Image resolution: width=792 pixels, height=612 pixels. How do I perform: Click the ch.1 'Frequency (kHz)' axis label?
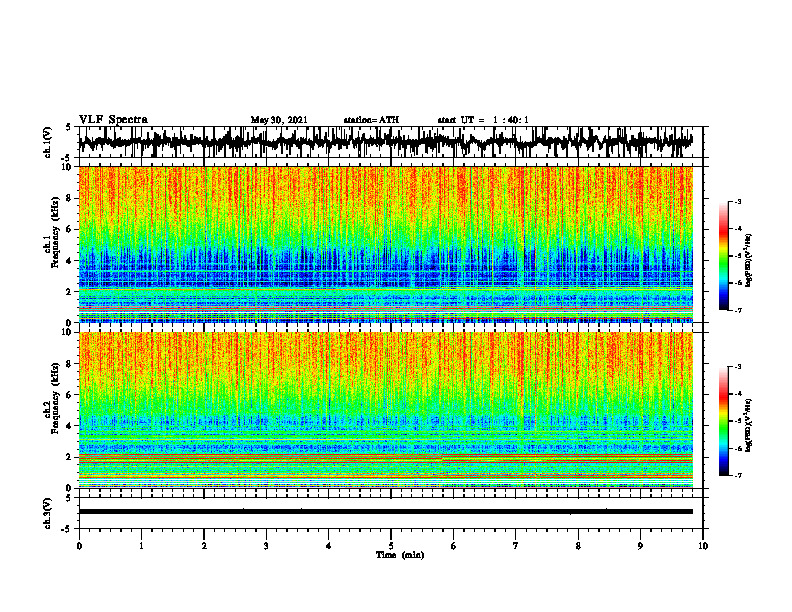point(55,232)
